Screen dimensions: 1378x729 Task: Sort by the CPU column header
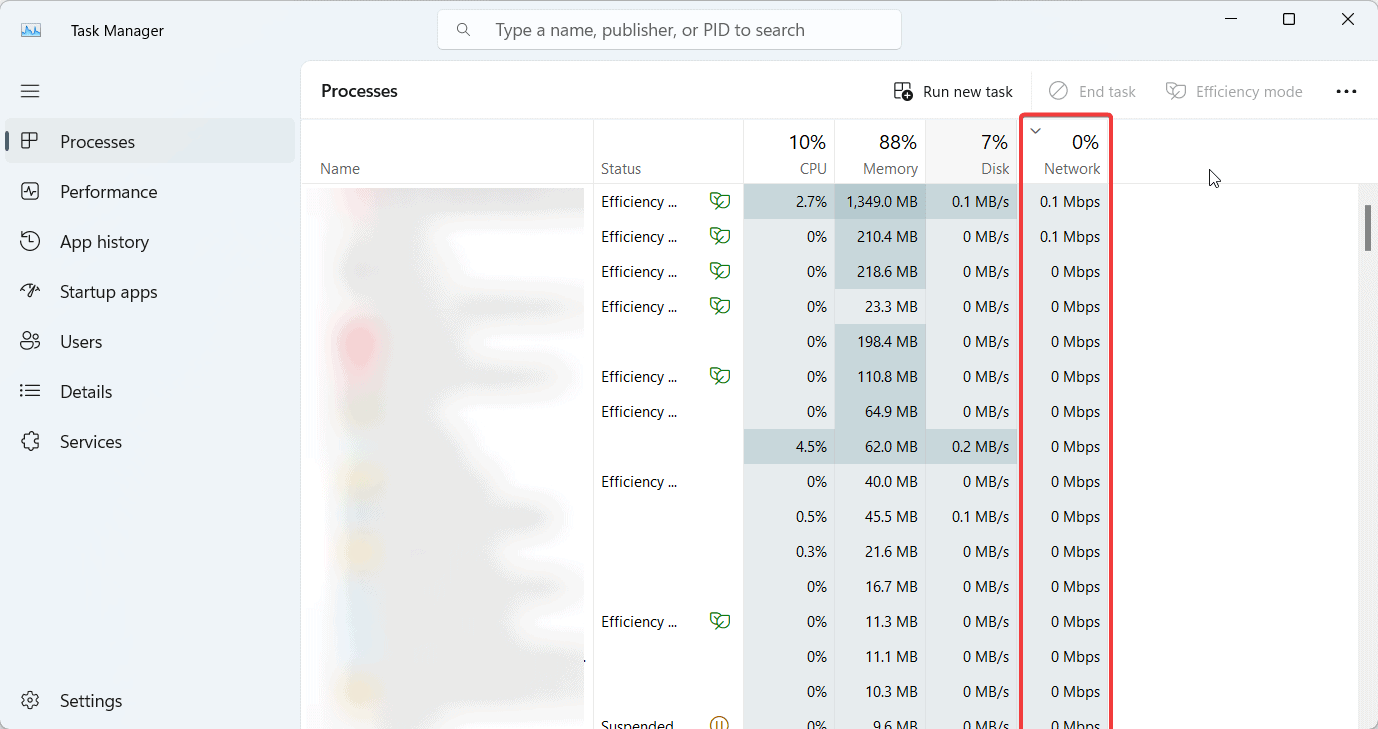(x=789, y=152)
